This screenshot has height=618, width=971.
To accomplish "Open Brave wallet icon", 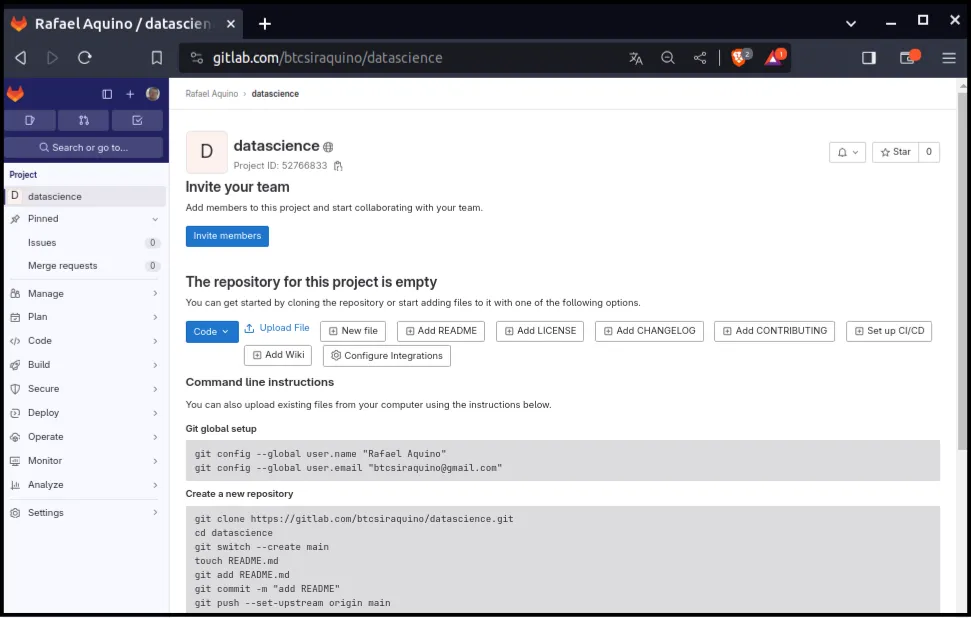I will pos(909,58).
